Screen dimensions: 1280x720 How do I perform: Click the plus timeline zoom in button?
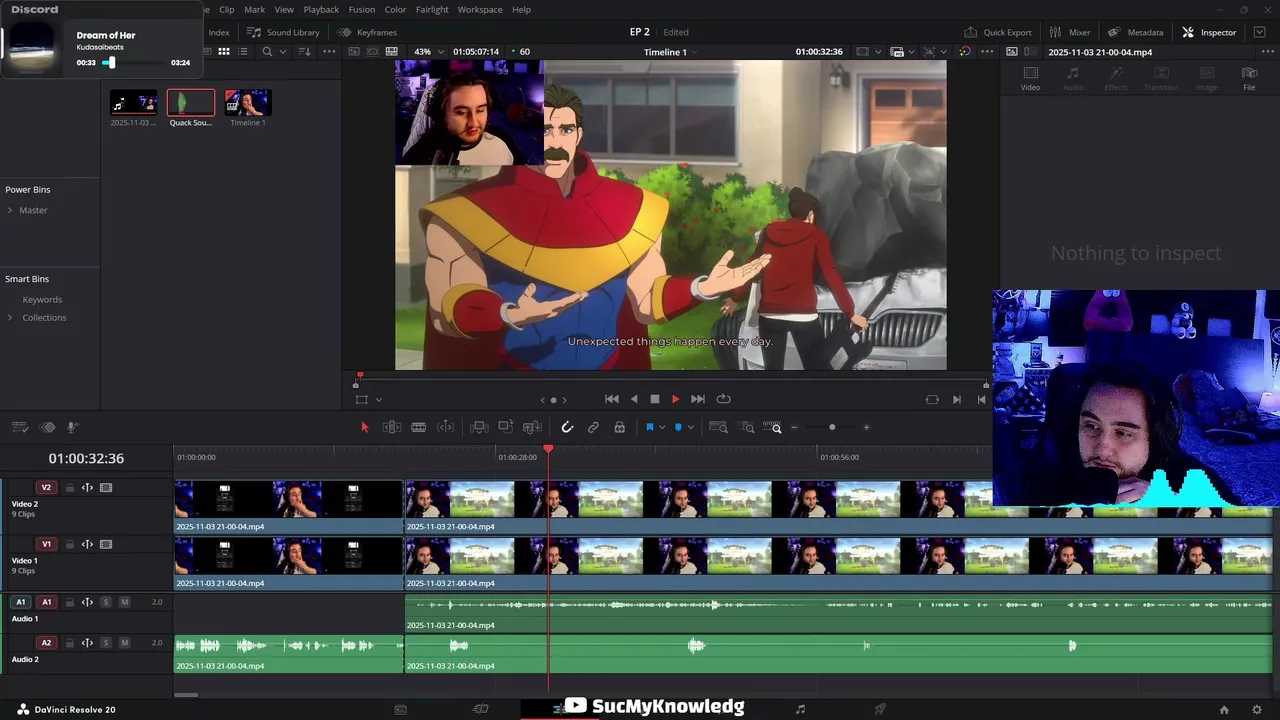(x=866, y=428)
